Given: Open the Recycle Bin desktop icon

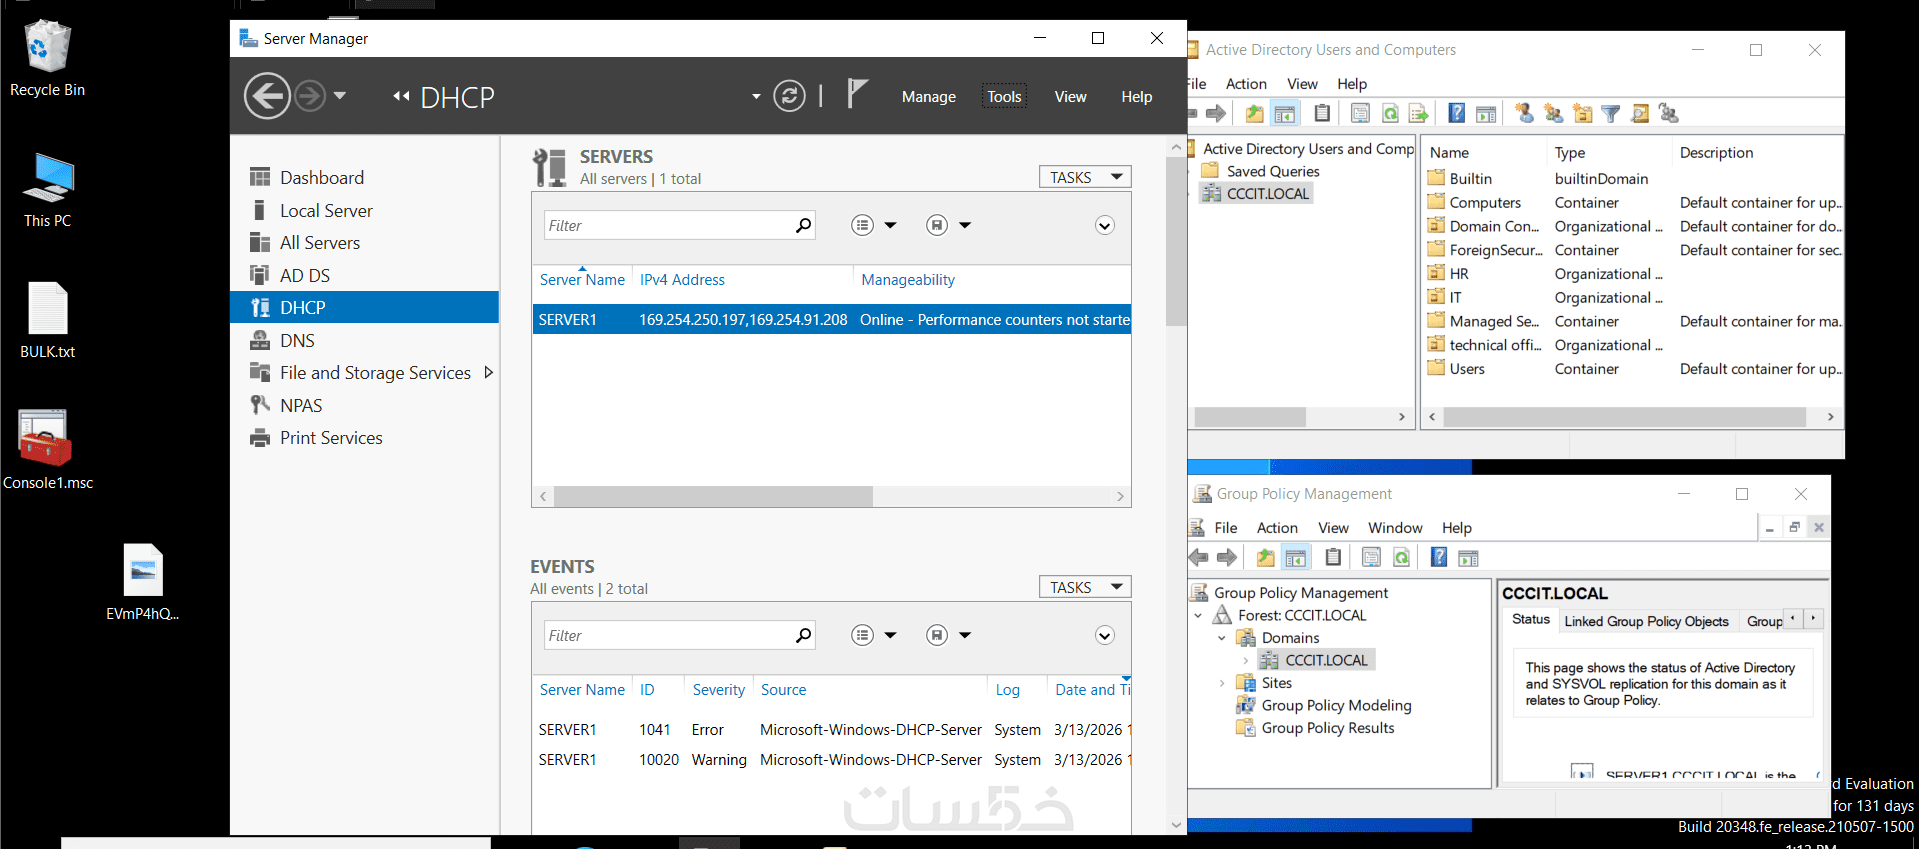Looking at the screenshot, I should click(47, 59).
